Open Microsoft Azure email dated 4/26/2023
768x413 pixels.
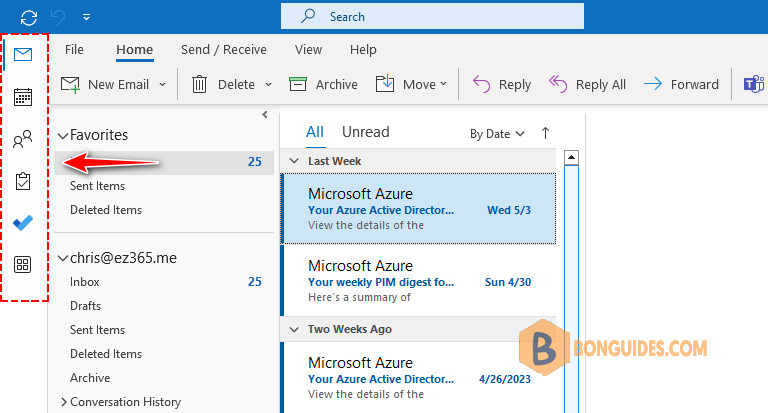[x=419, y=377]
